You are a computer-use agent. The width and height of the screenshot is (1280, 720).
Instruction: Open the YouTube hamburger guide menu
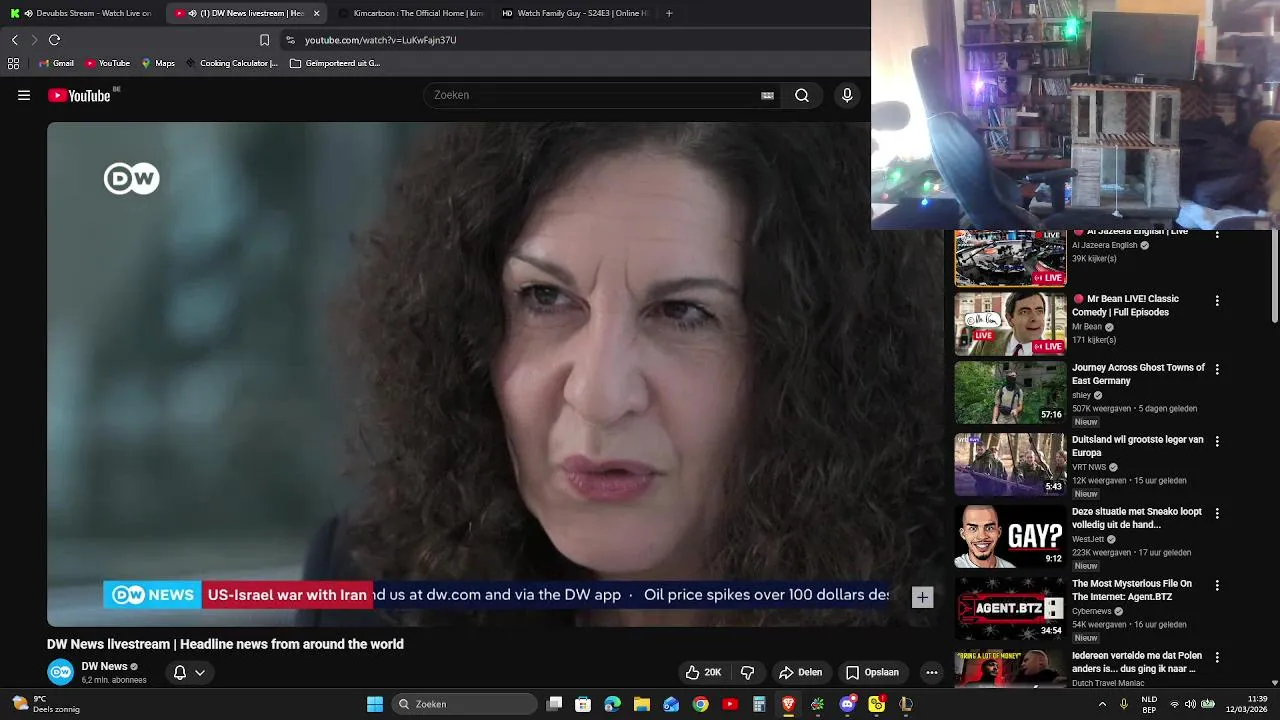coord(24,95)
